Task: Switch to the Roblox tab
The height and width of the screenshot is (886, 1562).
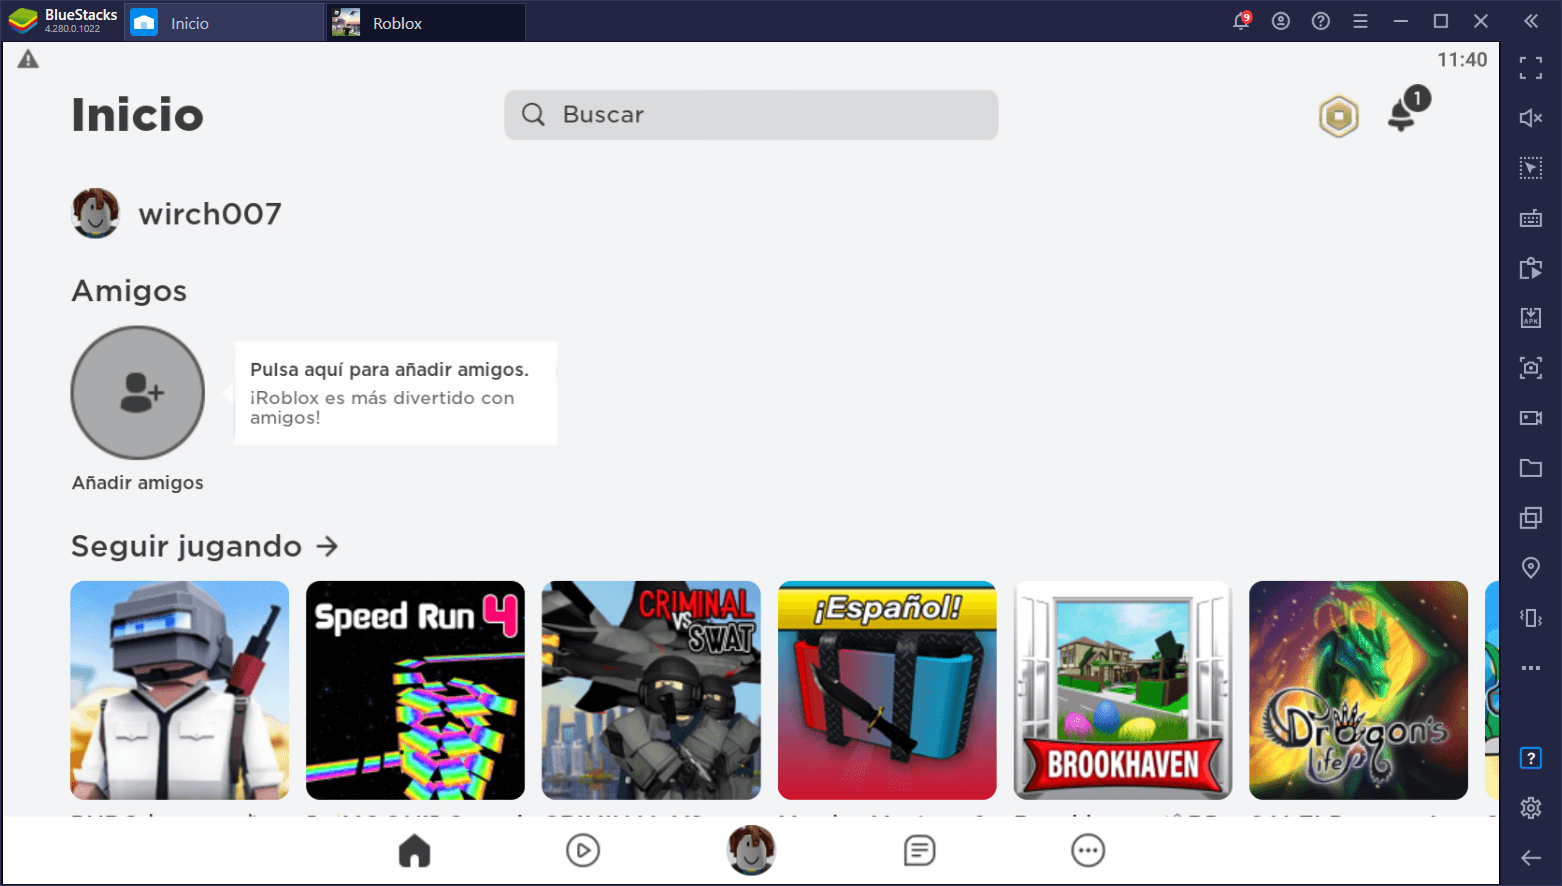Action: point(426,23)
